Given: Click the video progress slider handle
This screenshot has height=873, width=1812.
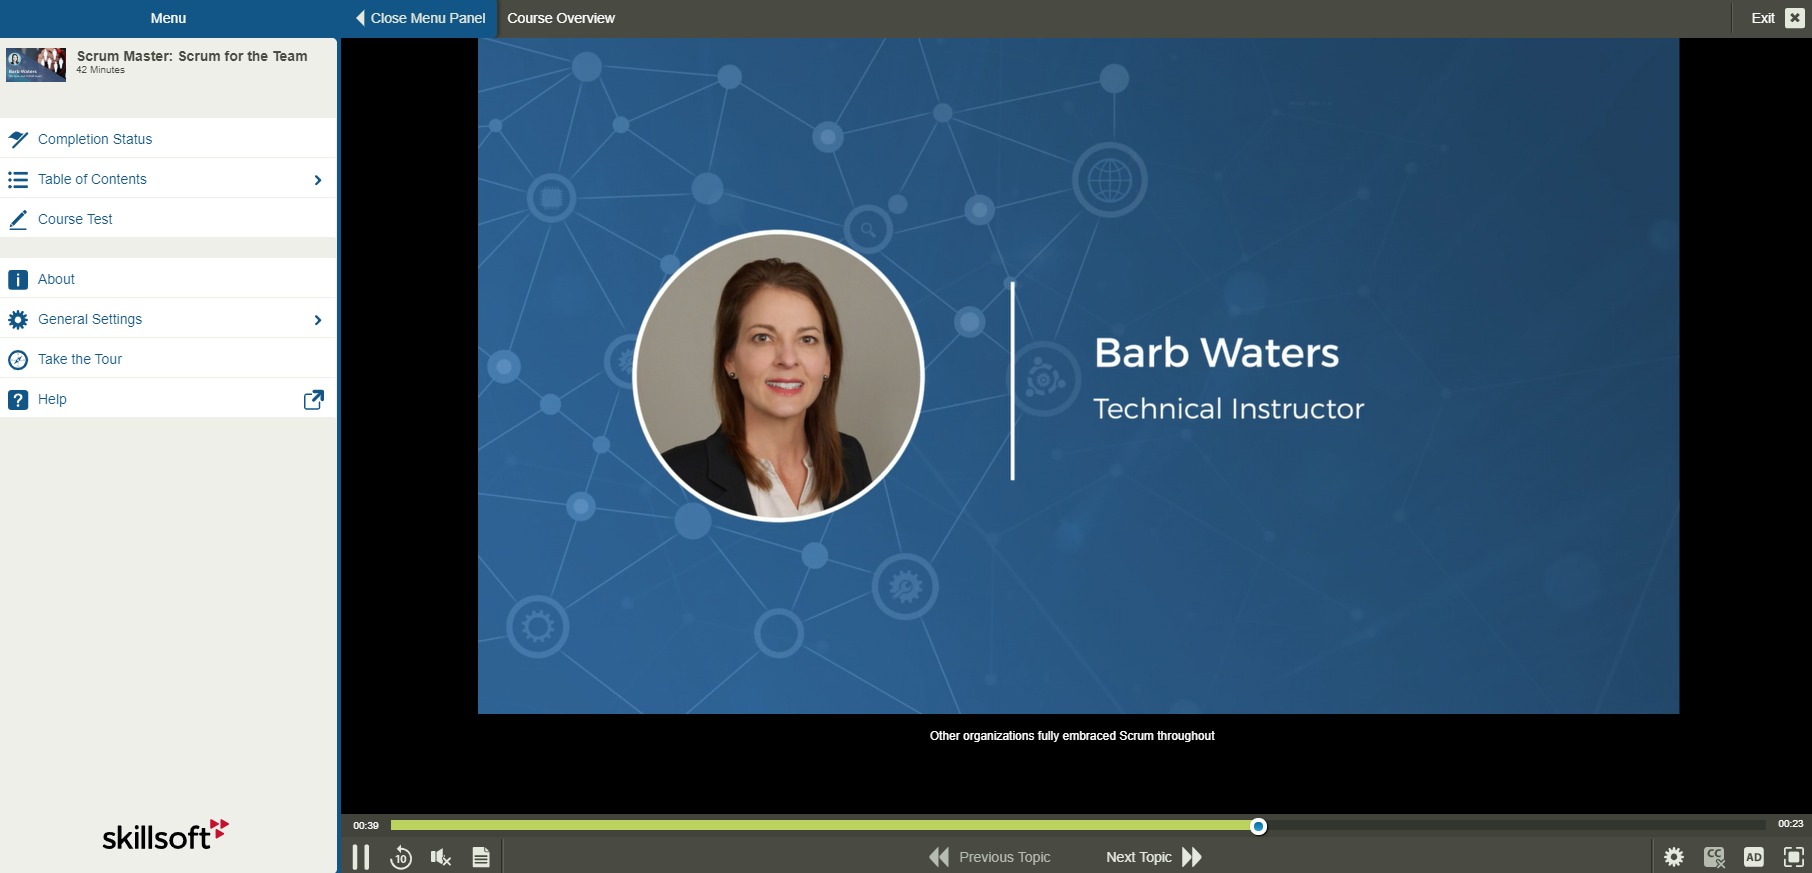Looking at the screenshot, I should point(1258,826).
